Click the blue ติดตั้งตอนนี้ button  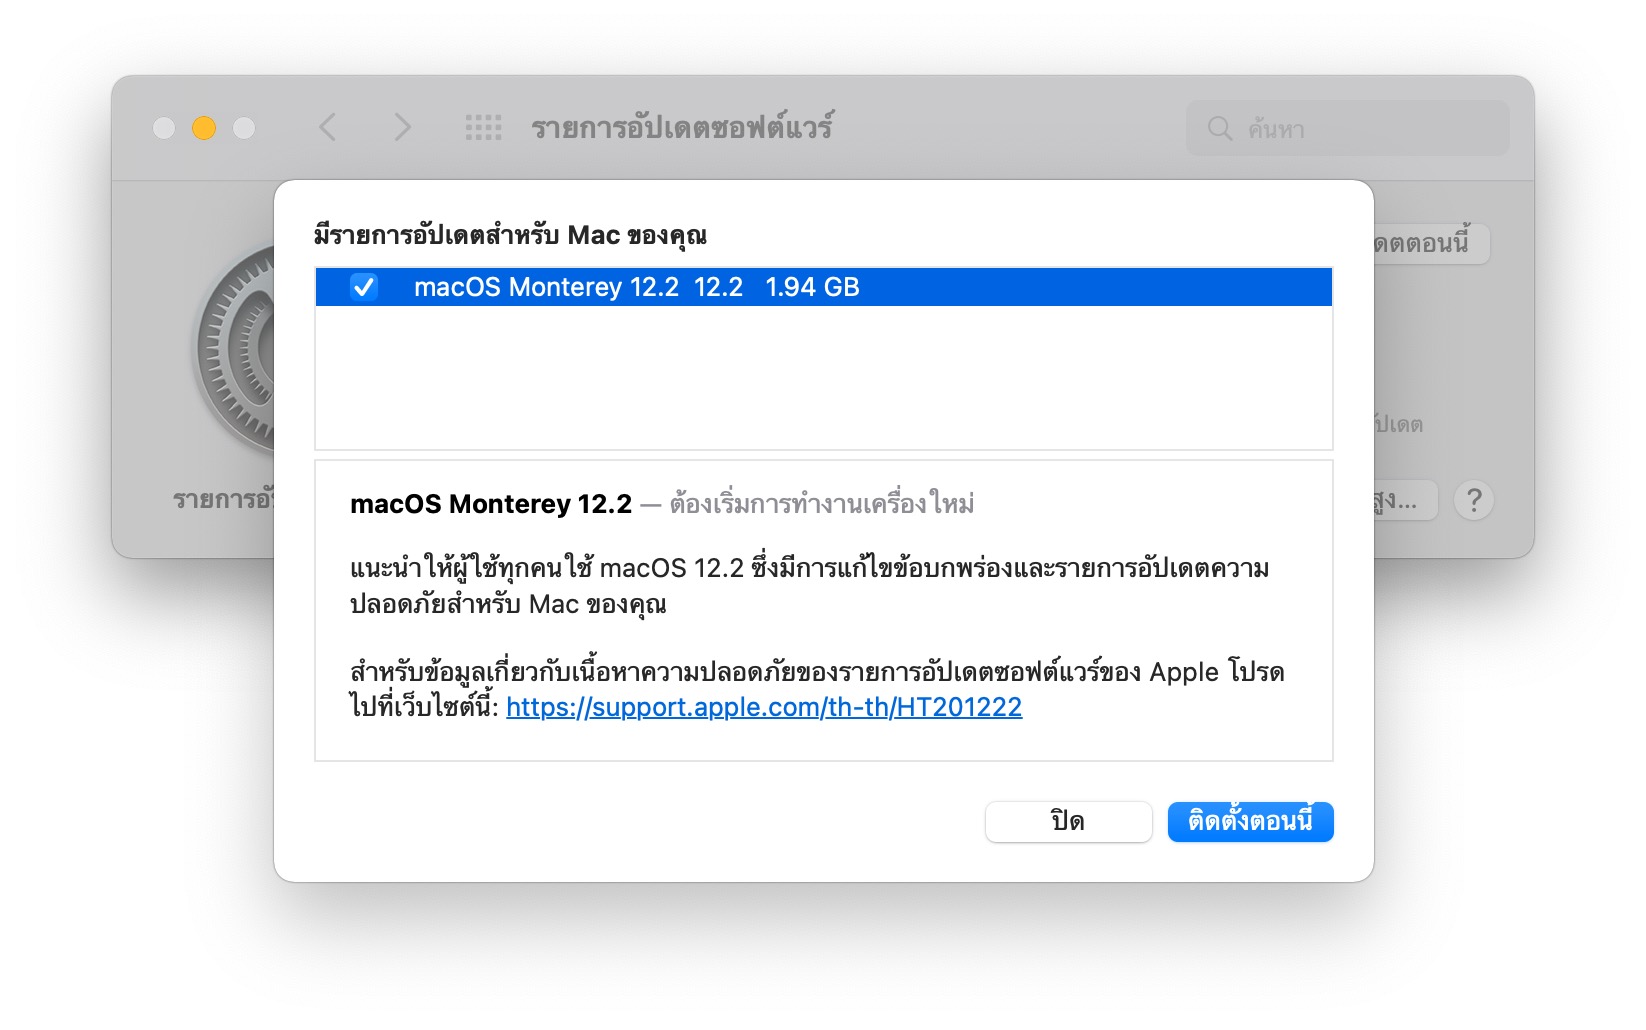coord(1250,822)
